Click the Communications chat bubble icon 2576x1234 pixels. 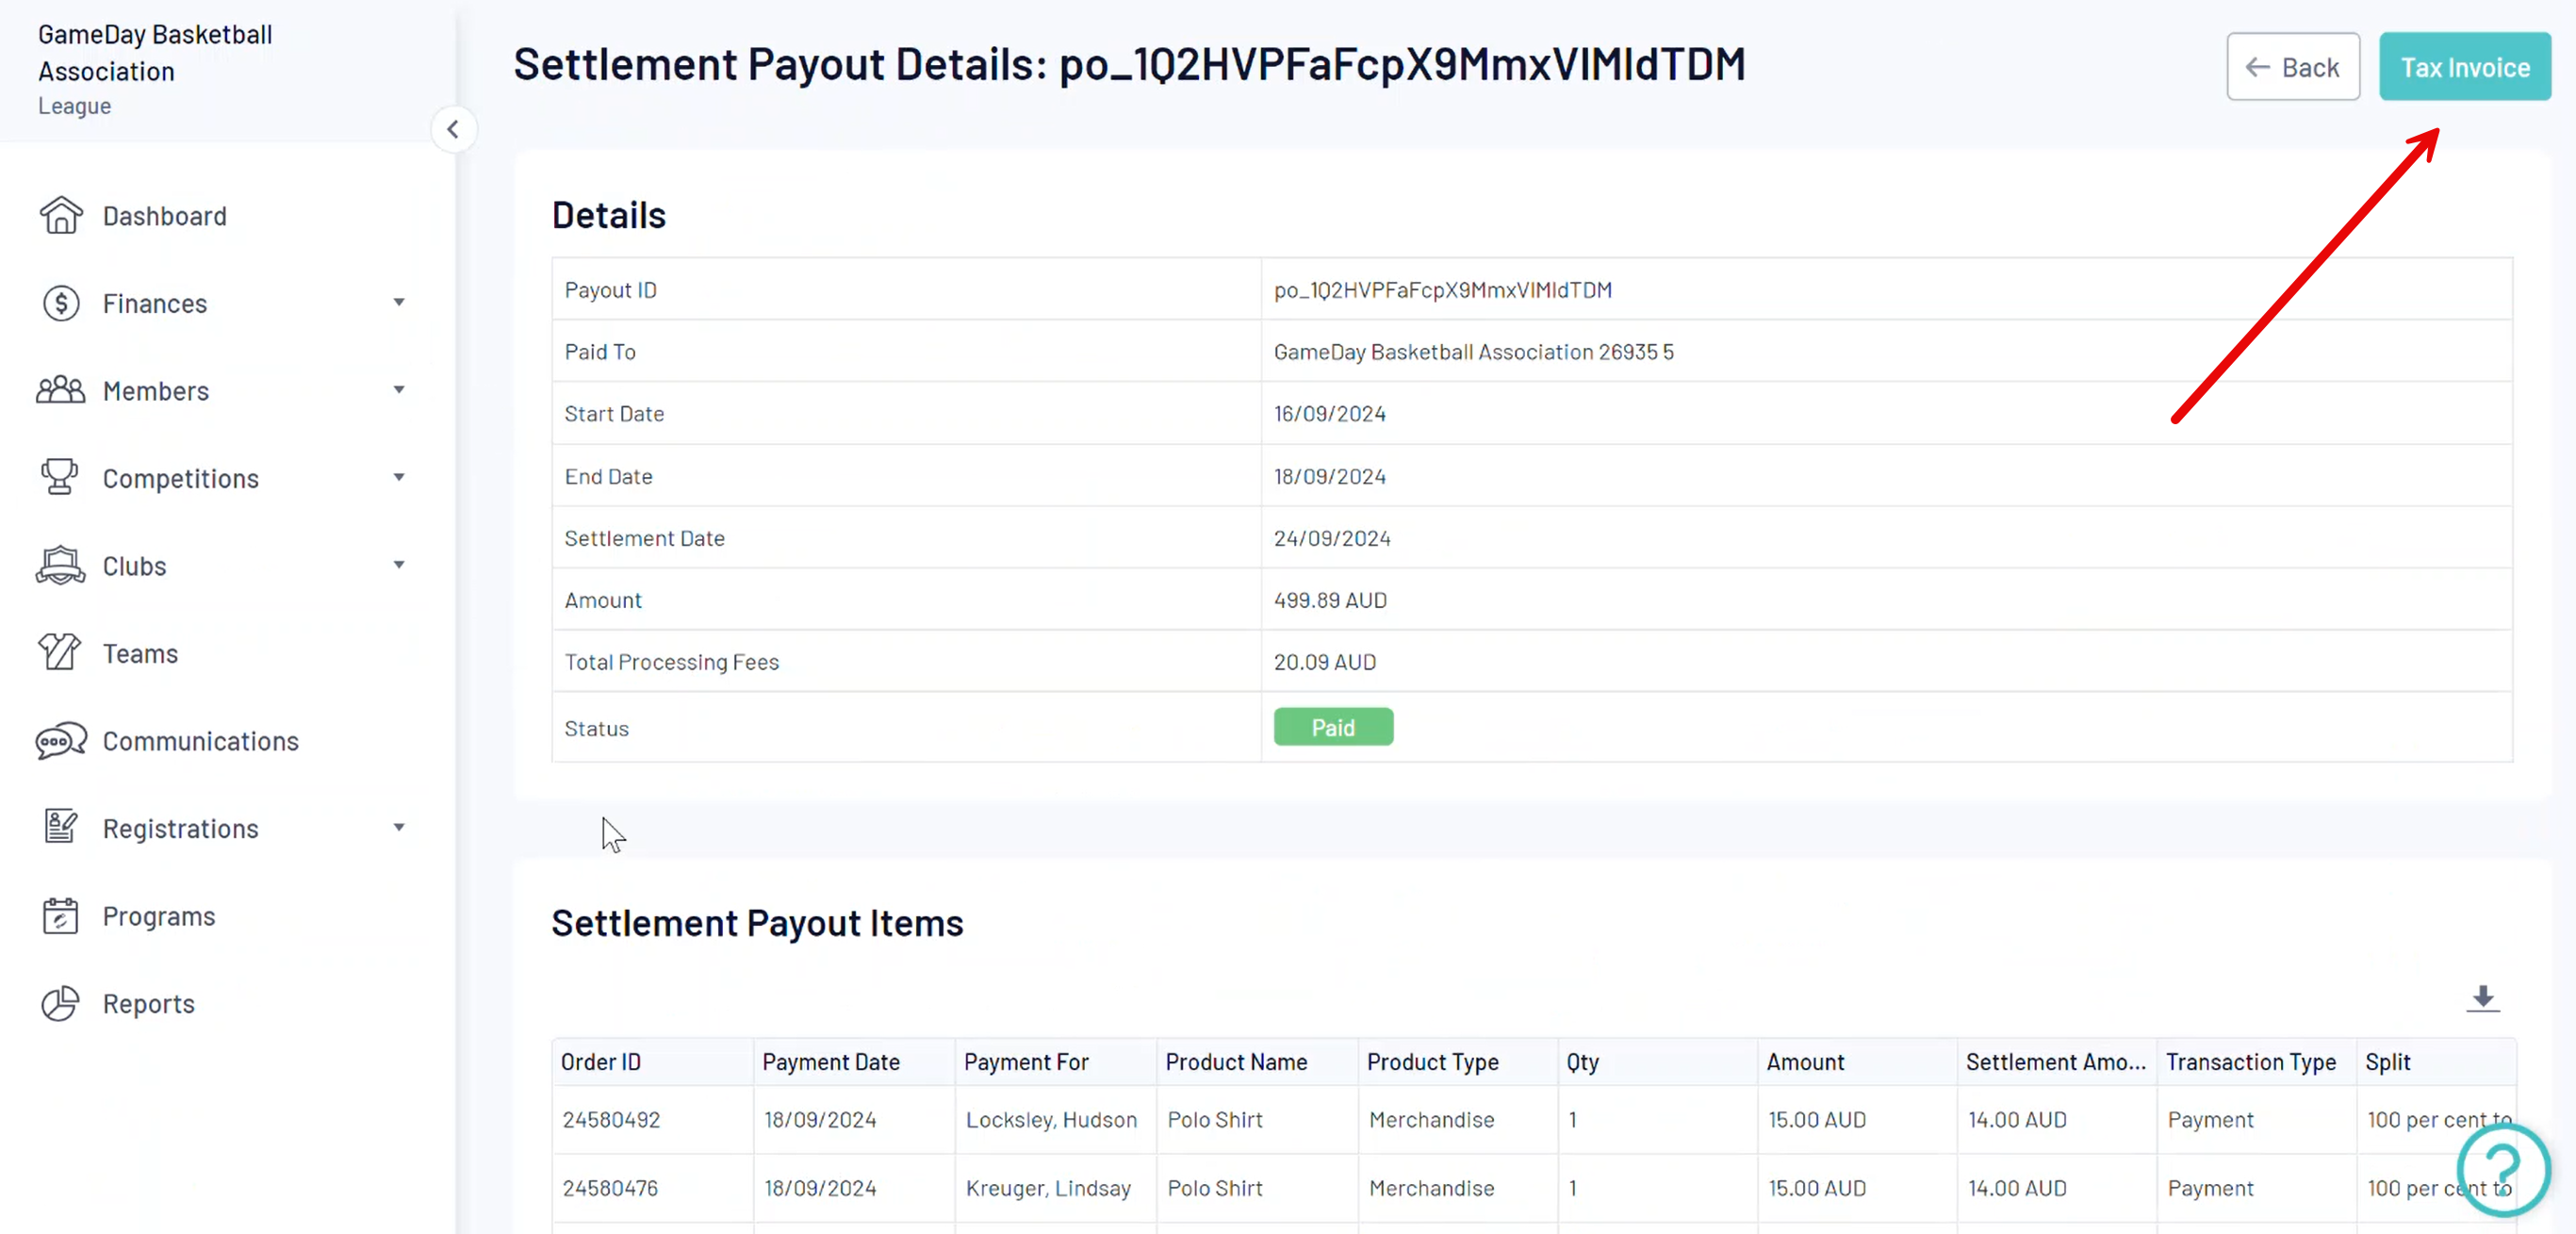[60, 740]
